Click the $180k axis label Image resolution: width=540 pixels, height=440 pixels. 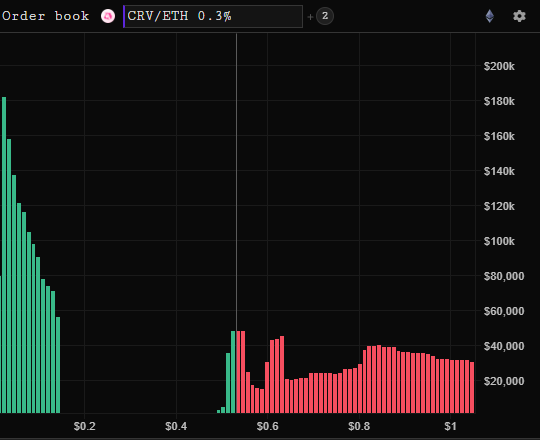(x=499, y=101)
